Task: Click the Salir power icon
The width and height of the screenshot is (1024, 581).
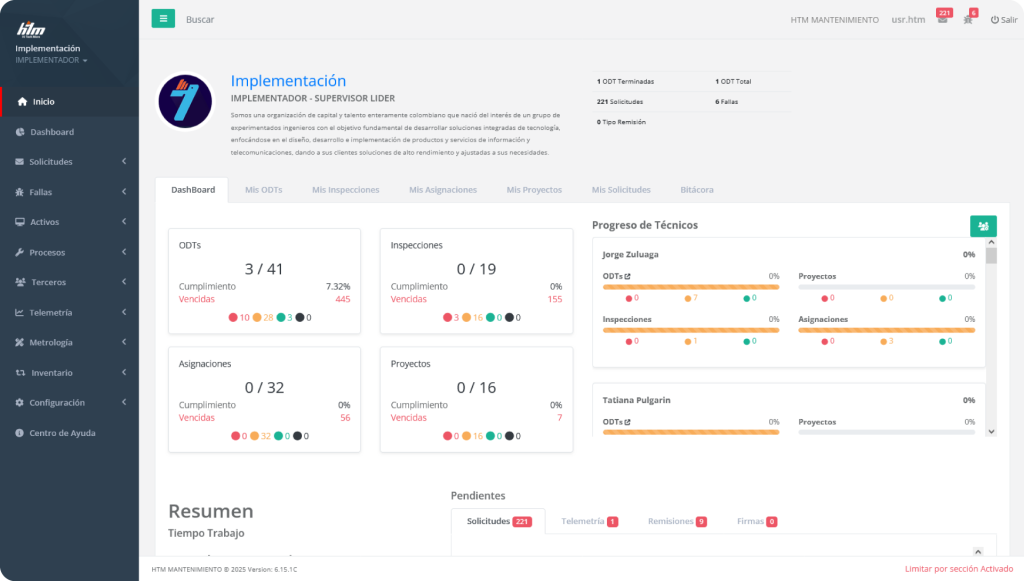Action: pos(994,20)
